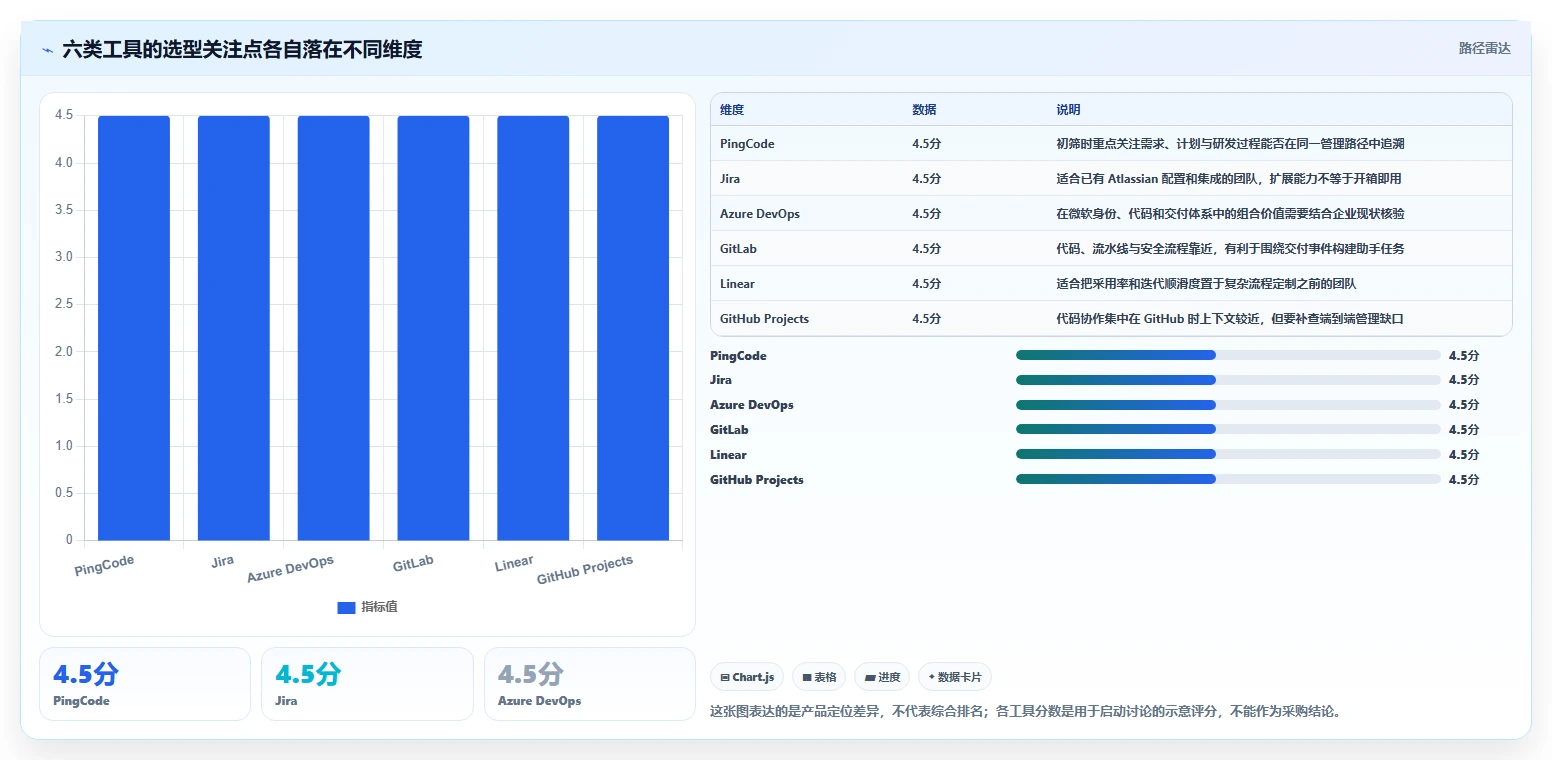
Task: Click the GitHub Projects progress bar
Action: pyautogui.click(x=1228, y=479)
